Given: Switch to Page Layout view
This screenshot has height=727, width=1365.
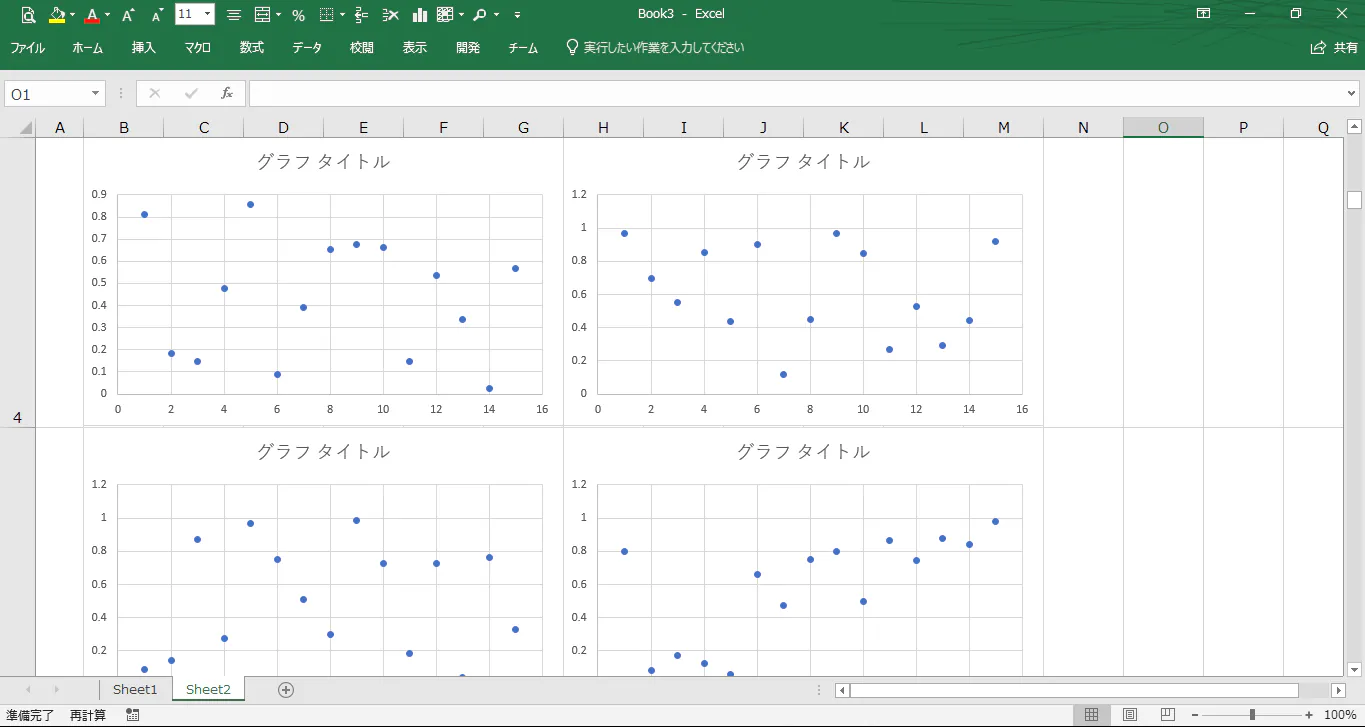Looking at the screenshot, I should click(x=1129, y=715).
